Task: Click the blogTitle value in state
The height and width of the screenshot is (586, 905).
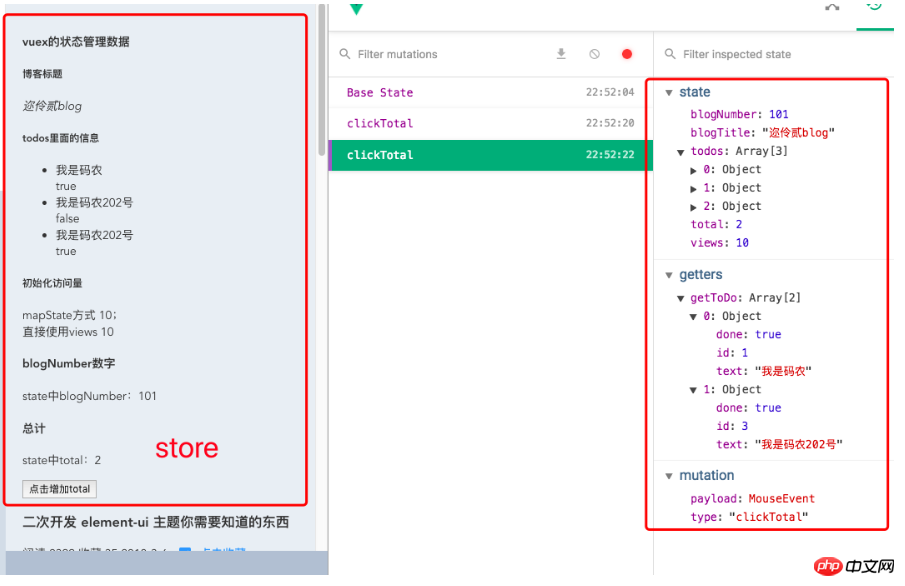Action: pos(798,133)
